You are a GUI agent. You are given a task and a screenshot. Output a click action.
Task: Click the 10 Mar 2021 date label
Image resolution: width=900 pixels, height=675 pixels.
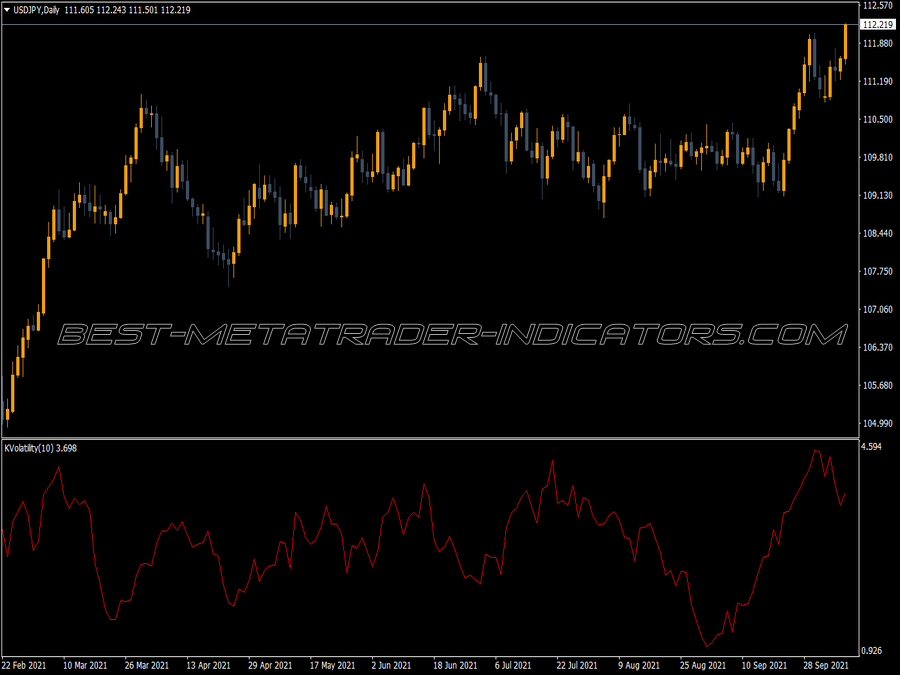(85, 666)
